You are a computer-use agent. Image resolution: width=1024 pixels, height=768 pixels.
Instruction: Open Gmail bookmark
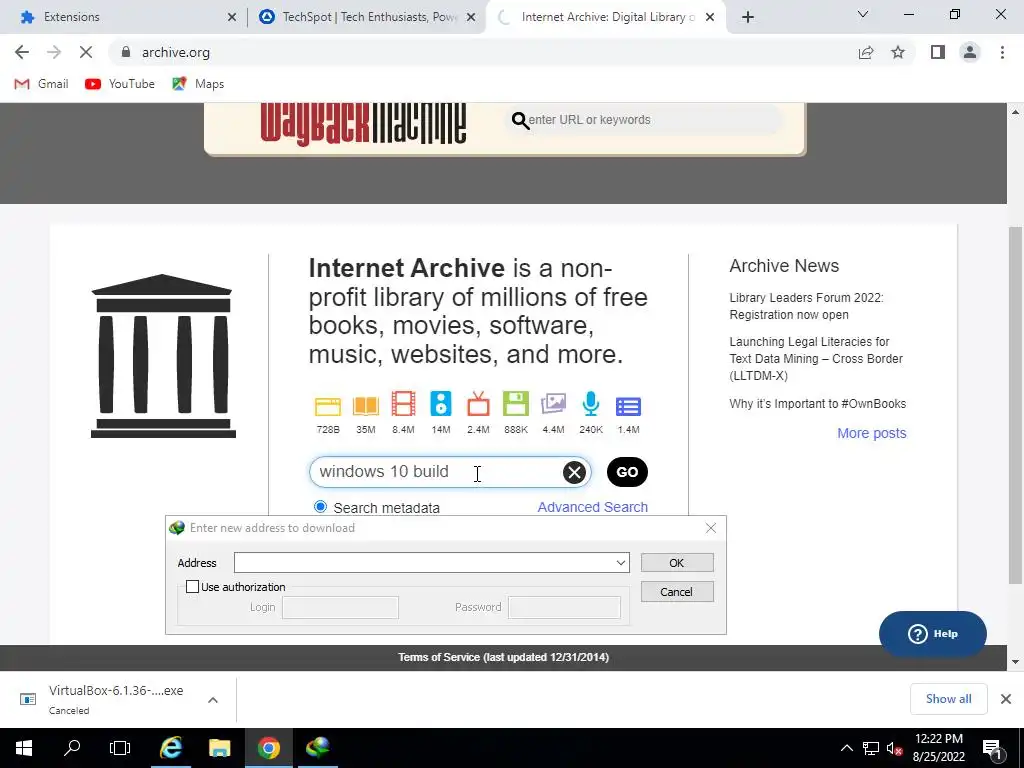[x=41, y=84]
